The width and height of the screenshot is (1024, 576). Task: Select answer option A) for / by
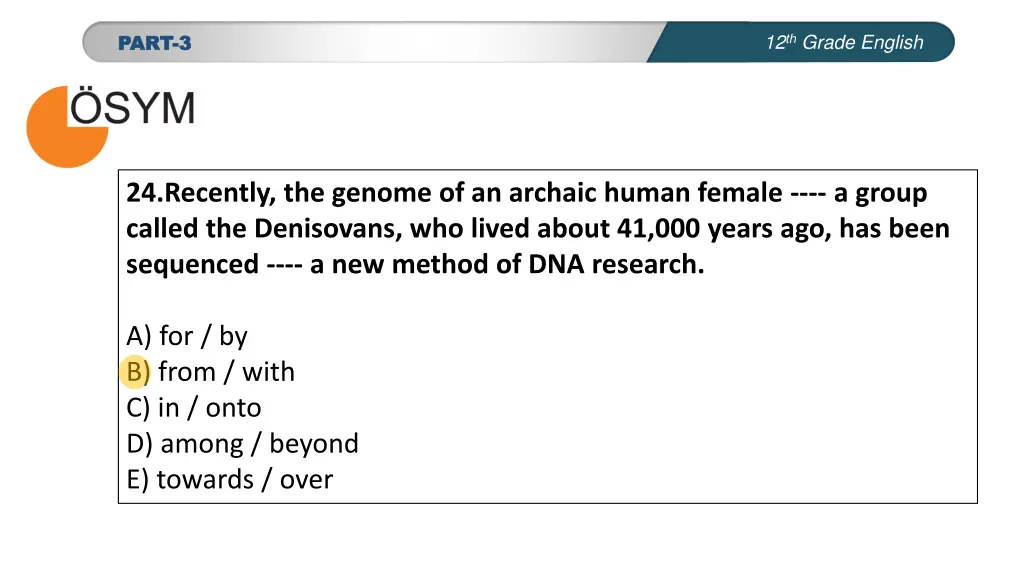pos(187,336)
